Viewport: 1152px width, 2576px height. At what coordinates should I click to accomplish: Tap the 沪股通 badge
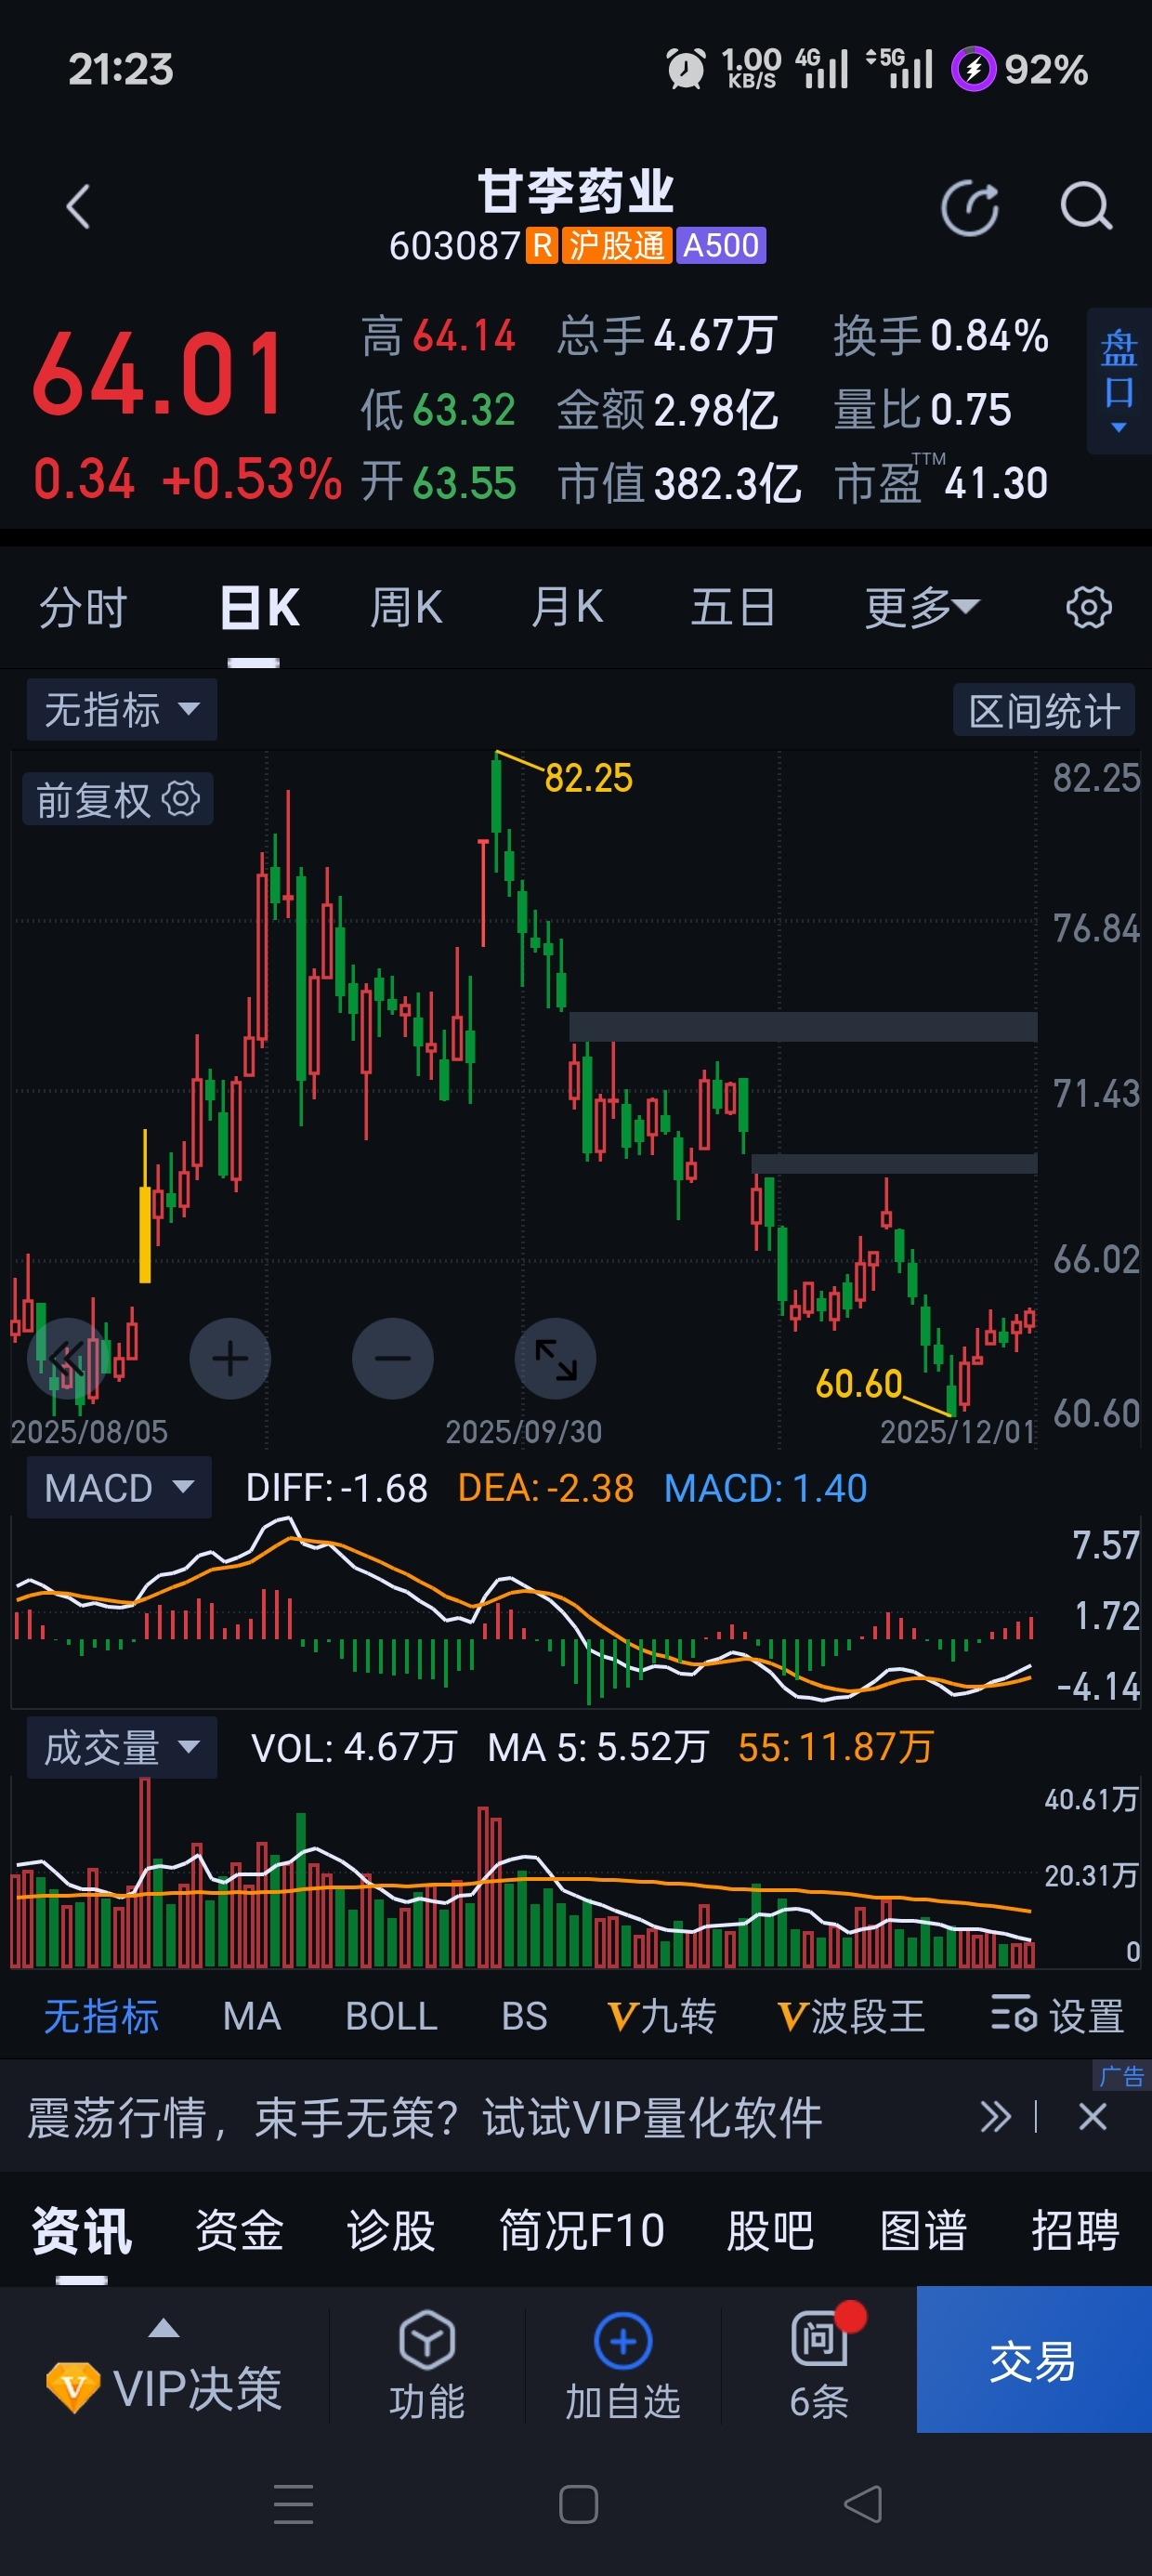(x=616, y=245)
